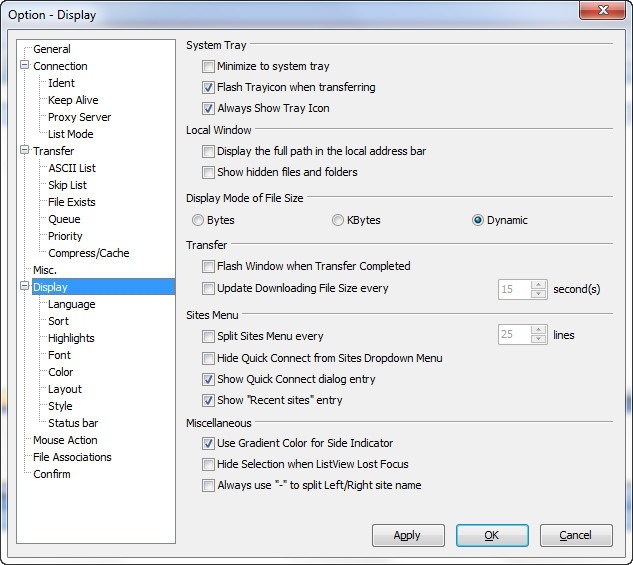Collapse the Display tree node

[25, 286]
